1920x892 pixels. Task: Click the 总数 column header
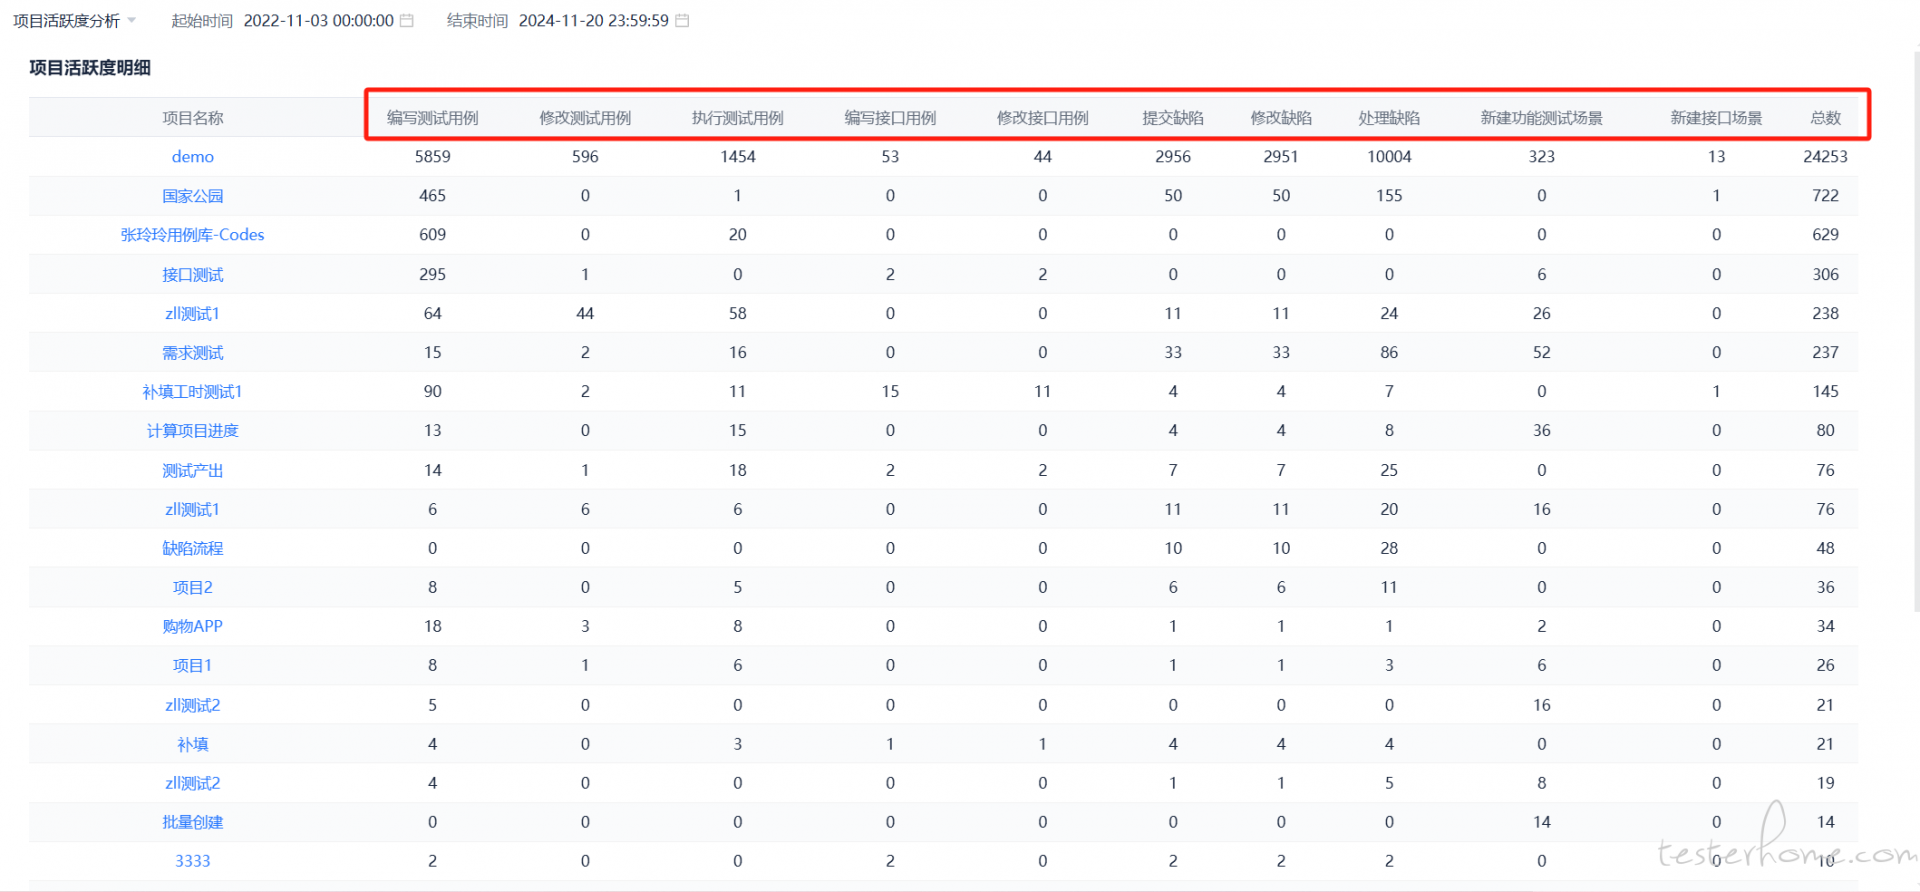[1825, 118]
